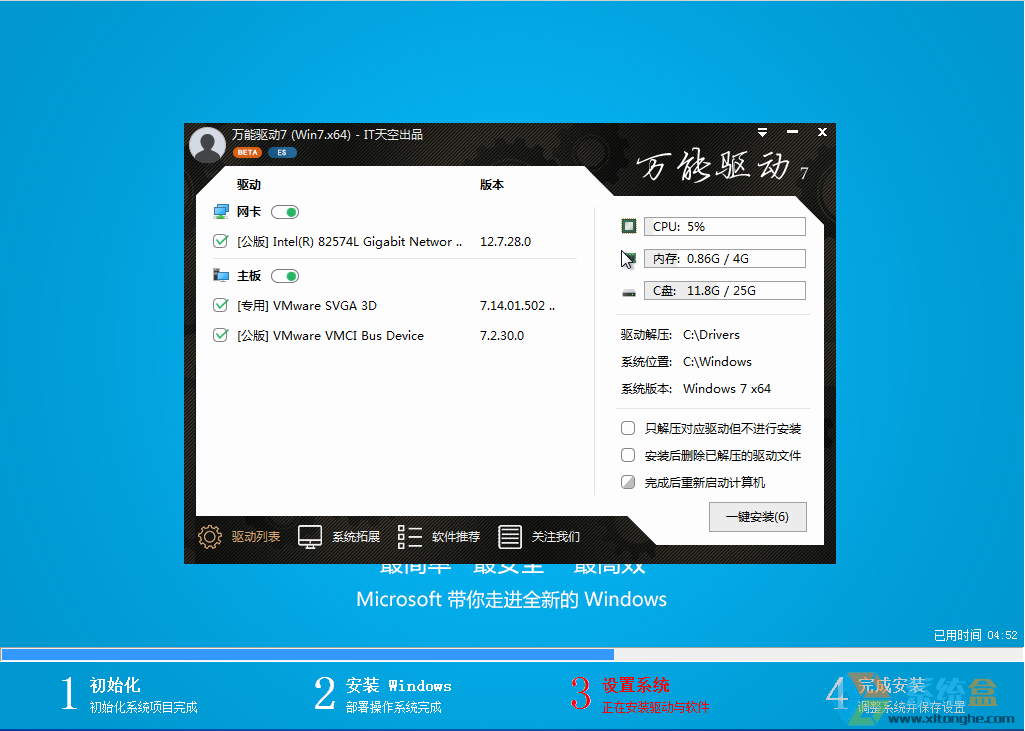Click step 2 安装 Windows label
Image resolution: width=1025 pixels, height=731 pixels.
click(399, 685)
